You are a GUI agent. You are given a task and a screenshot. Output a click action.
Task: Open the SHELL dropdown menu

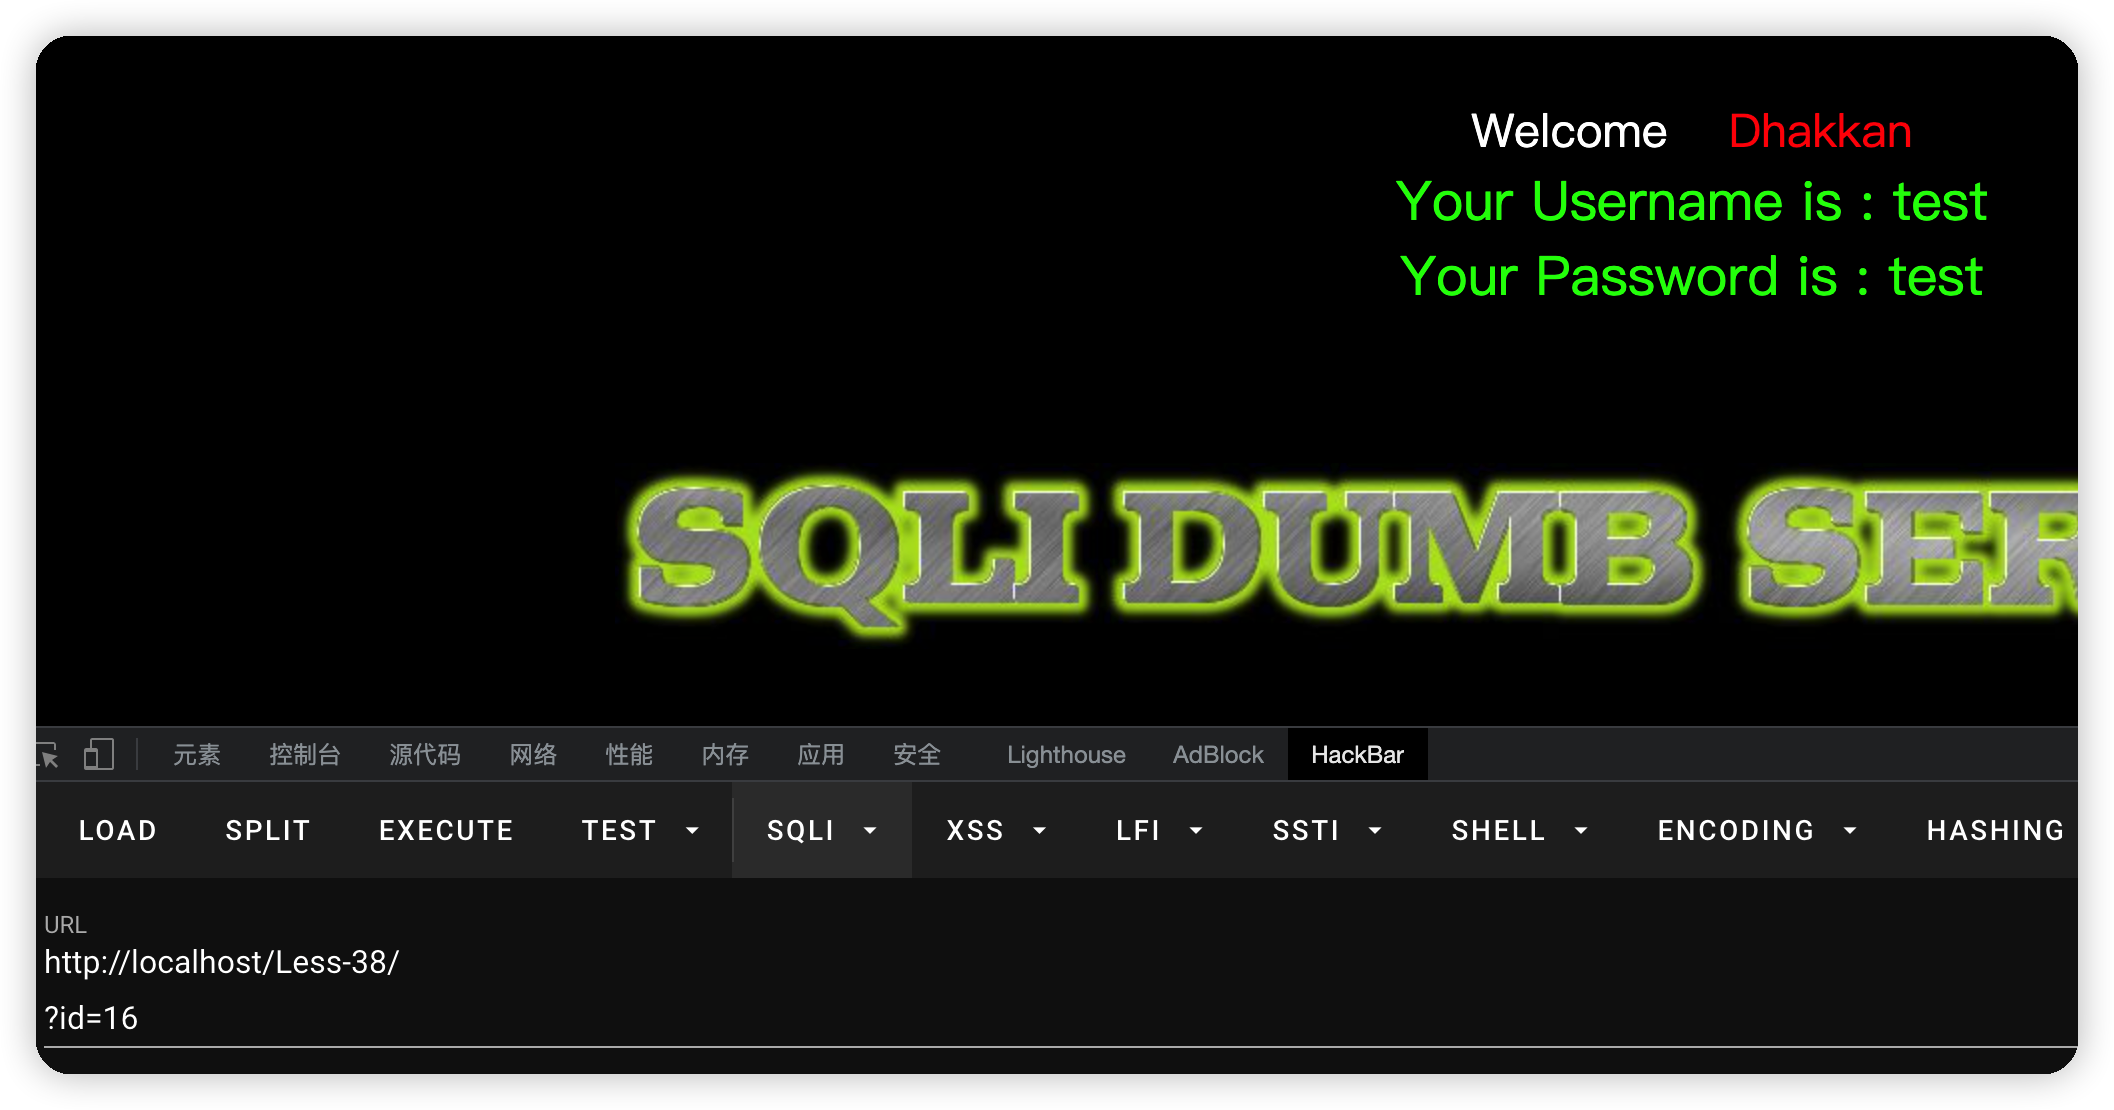[1519, 830]
